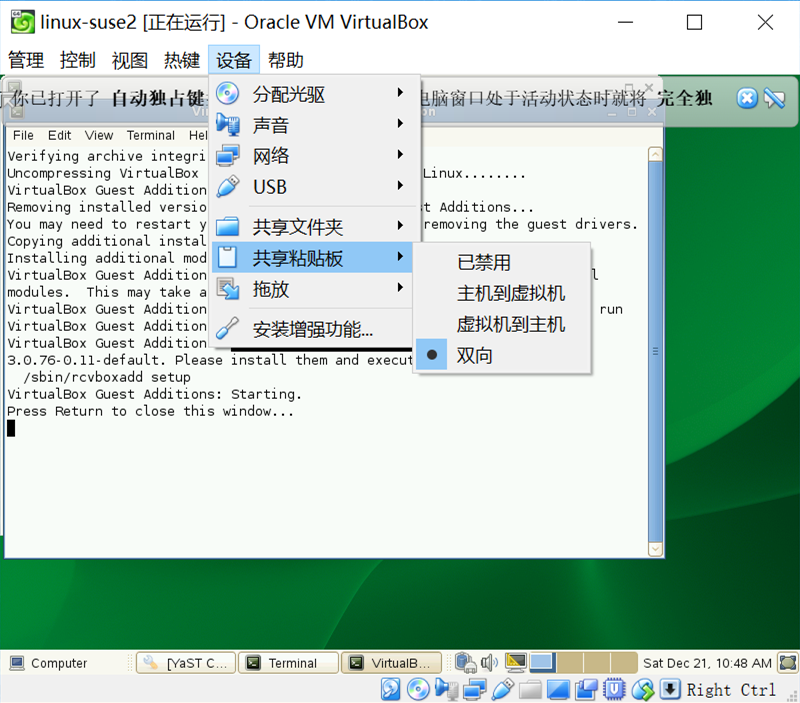Click the guest volume speaker tray icon

tap(489, 663)
